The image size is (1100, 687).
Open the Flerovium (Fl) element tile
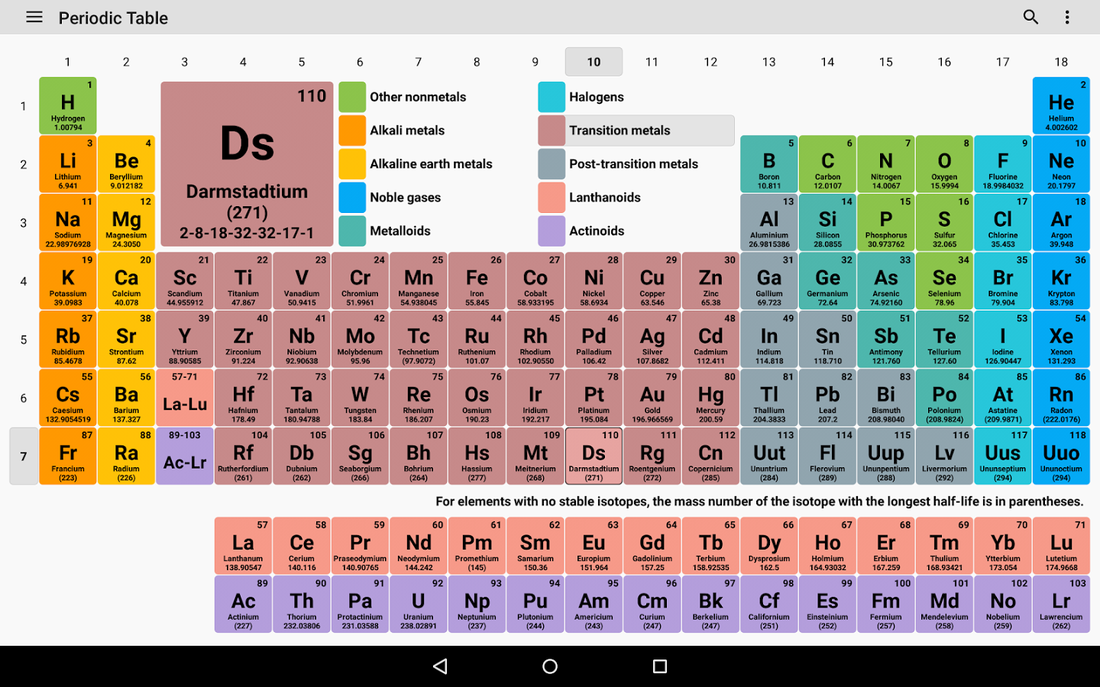pyautogui.click(x=827, y=456)
